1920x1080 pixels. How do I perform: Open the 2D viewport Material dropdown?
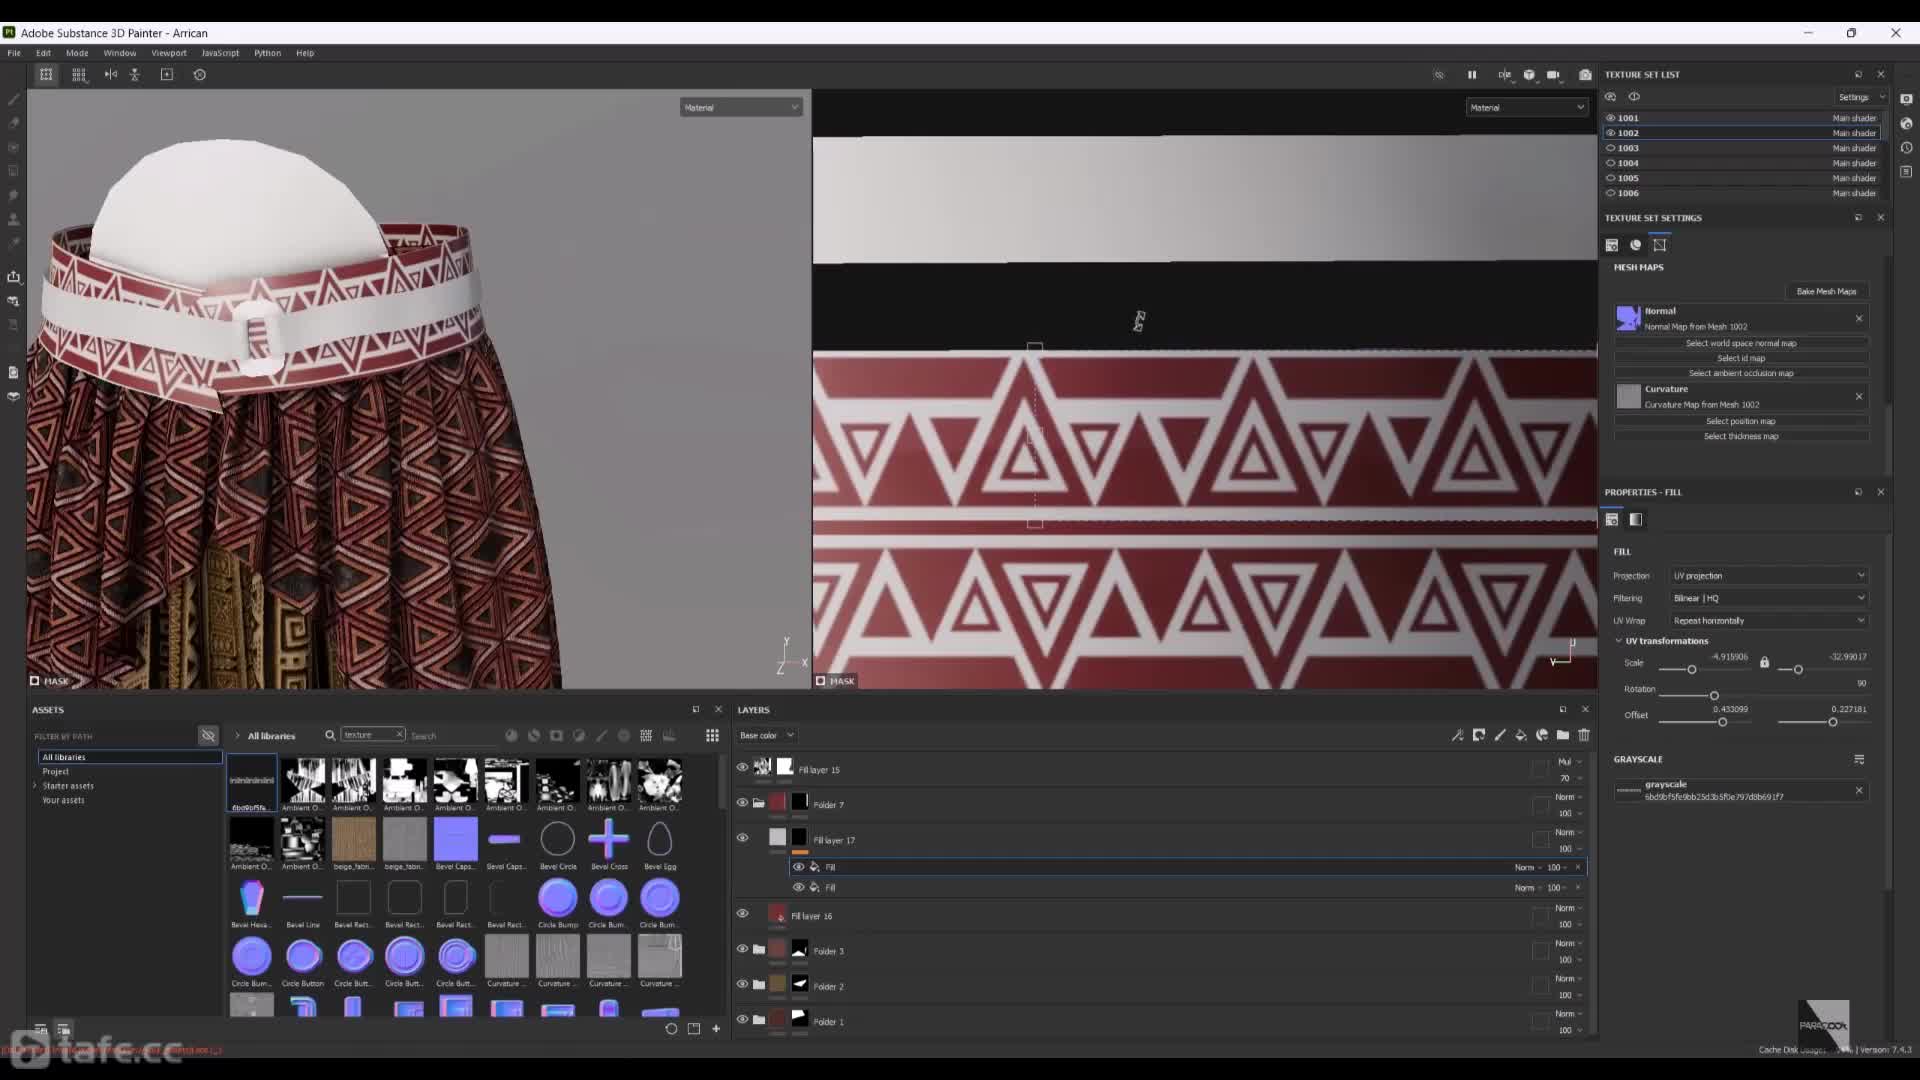tap(1527, 107)
